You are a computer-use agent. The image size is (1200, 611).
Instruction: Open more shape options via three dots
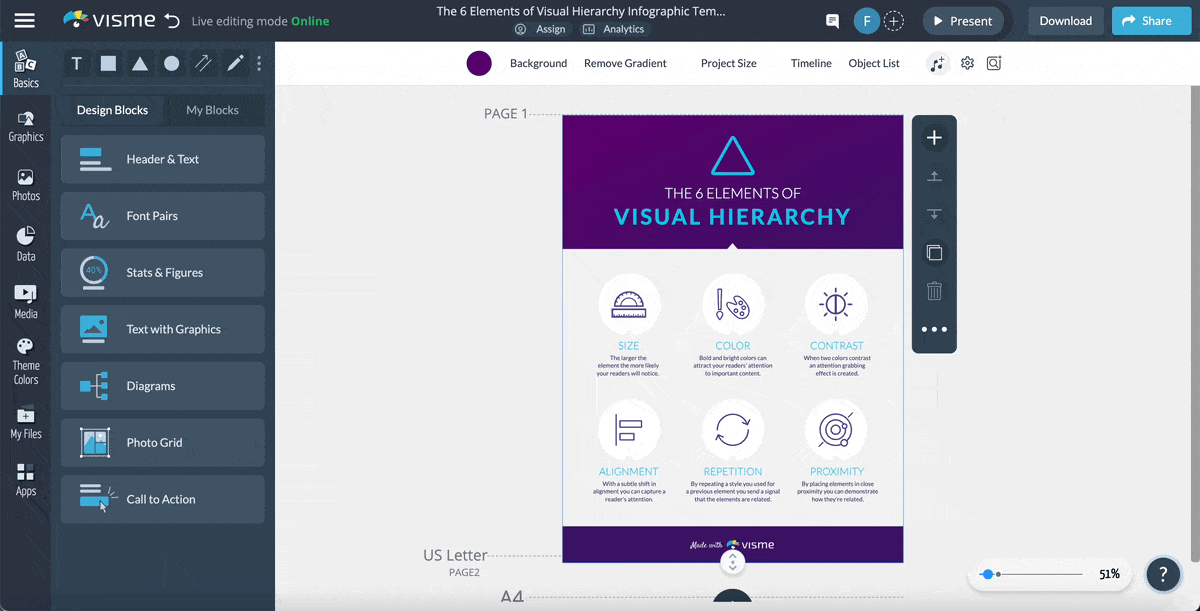(x=259, y=63)
